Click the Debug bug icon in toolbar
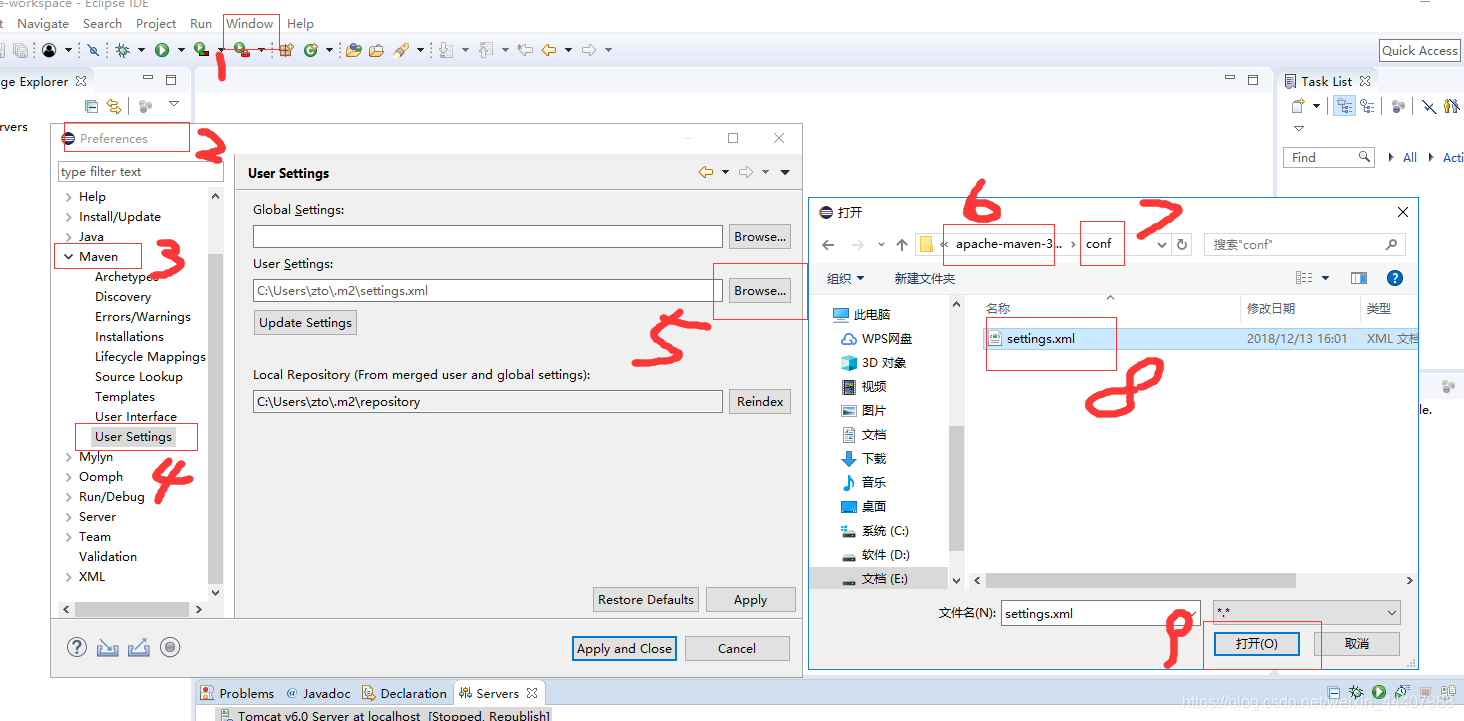 point(122,50)
